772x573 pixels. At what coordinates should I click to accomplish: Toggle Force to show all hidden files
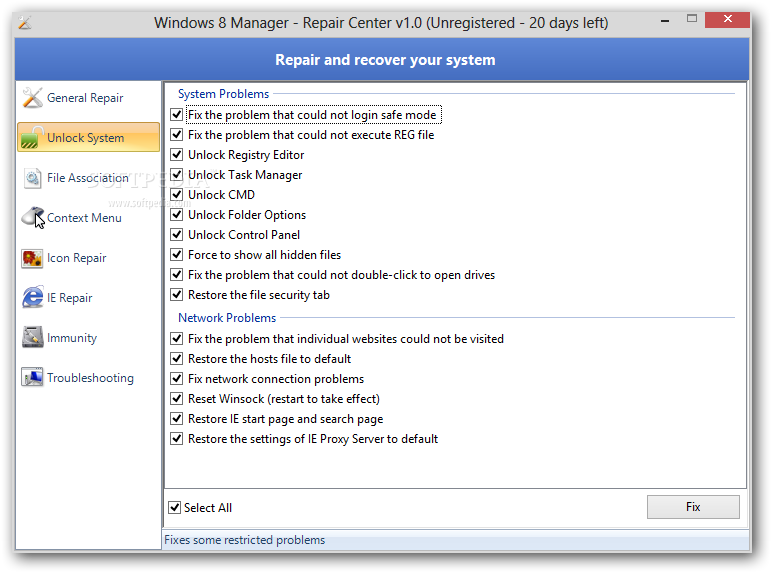[x=176, y=255]
